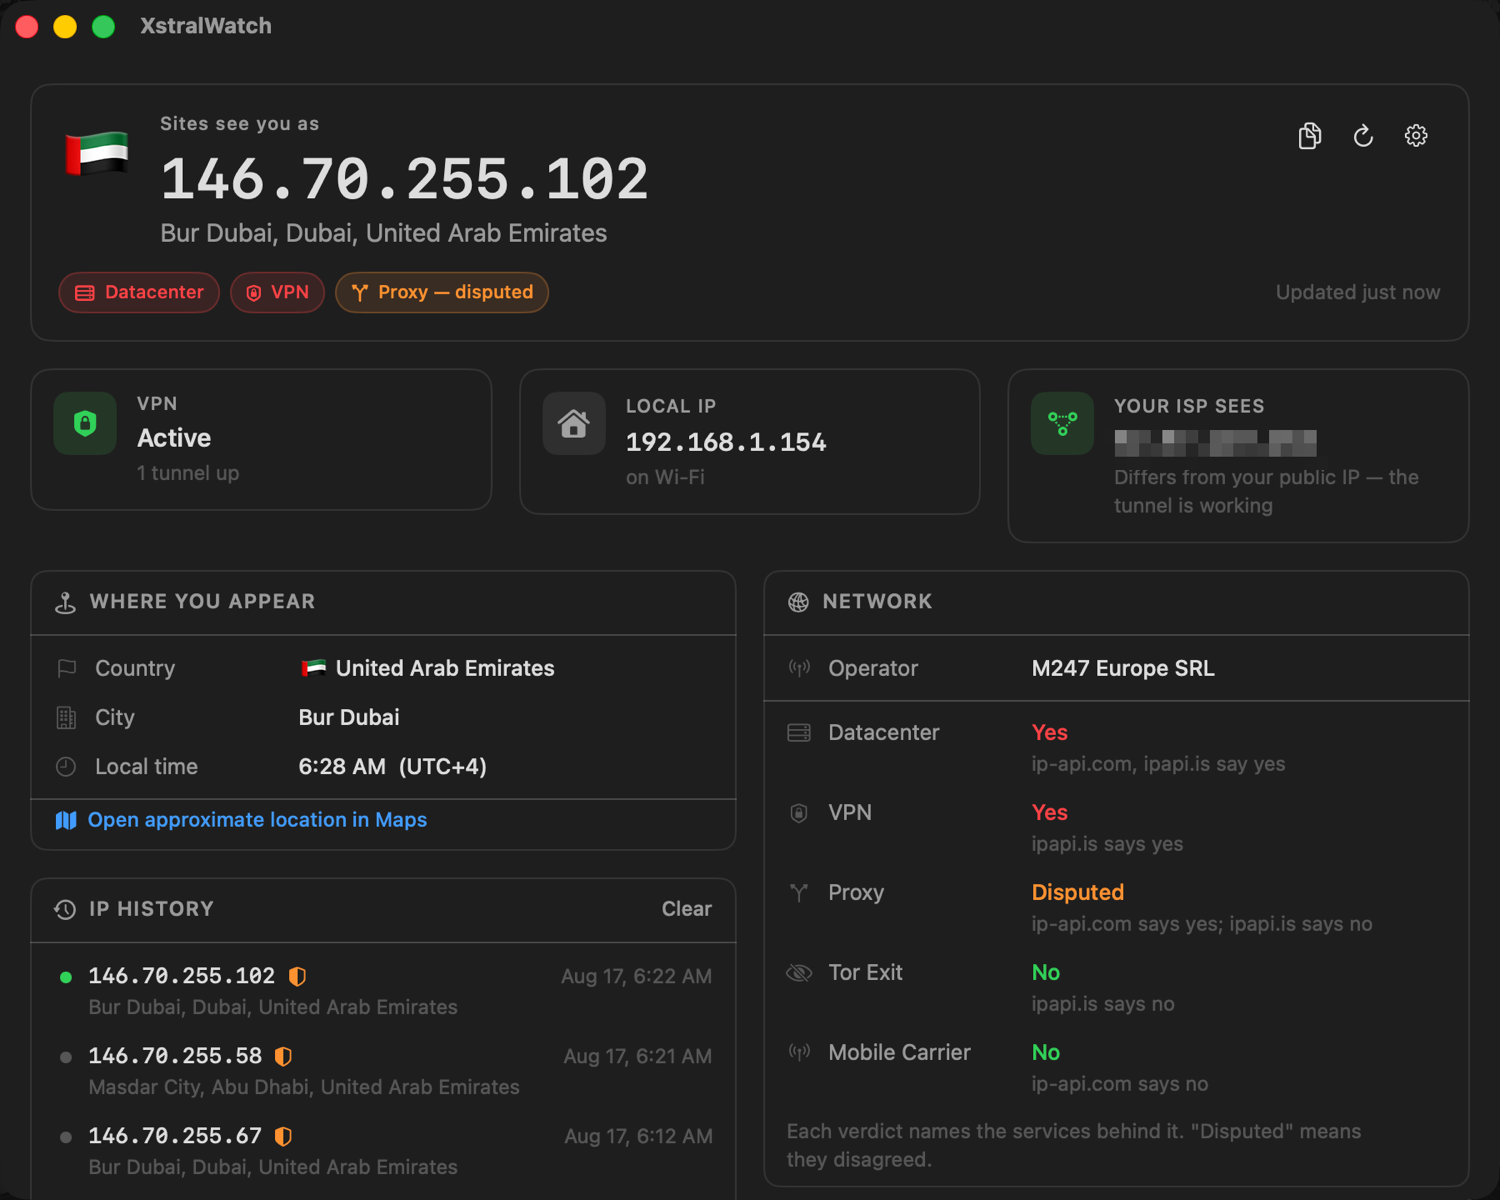The width and height of the screenshot is (1500, 1200).
Task: Select history entry 146.70.255.102
Action: 384,990
